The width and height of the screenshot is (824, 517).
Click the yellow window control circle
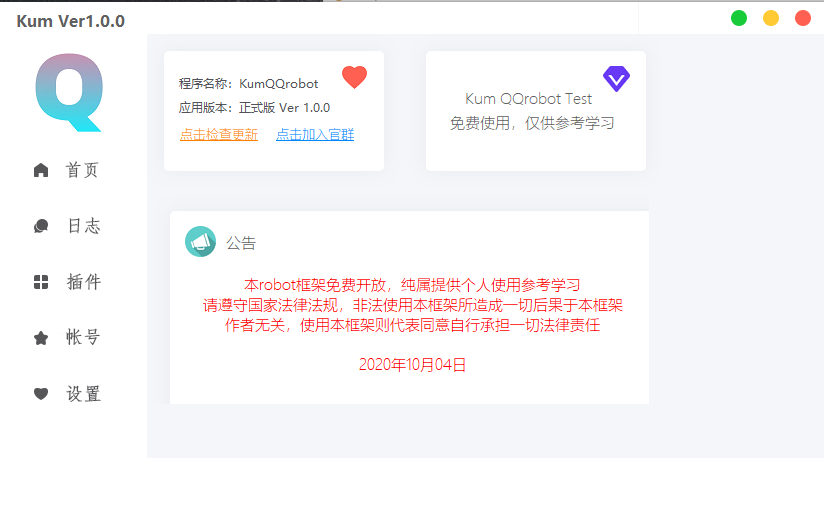click(771, 18)
